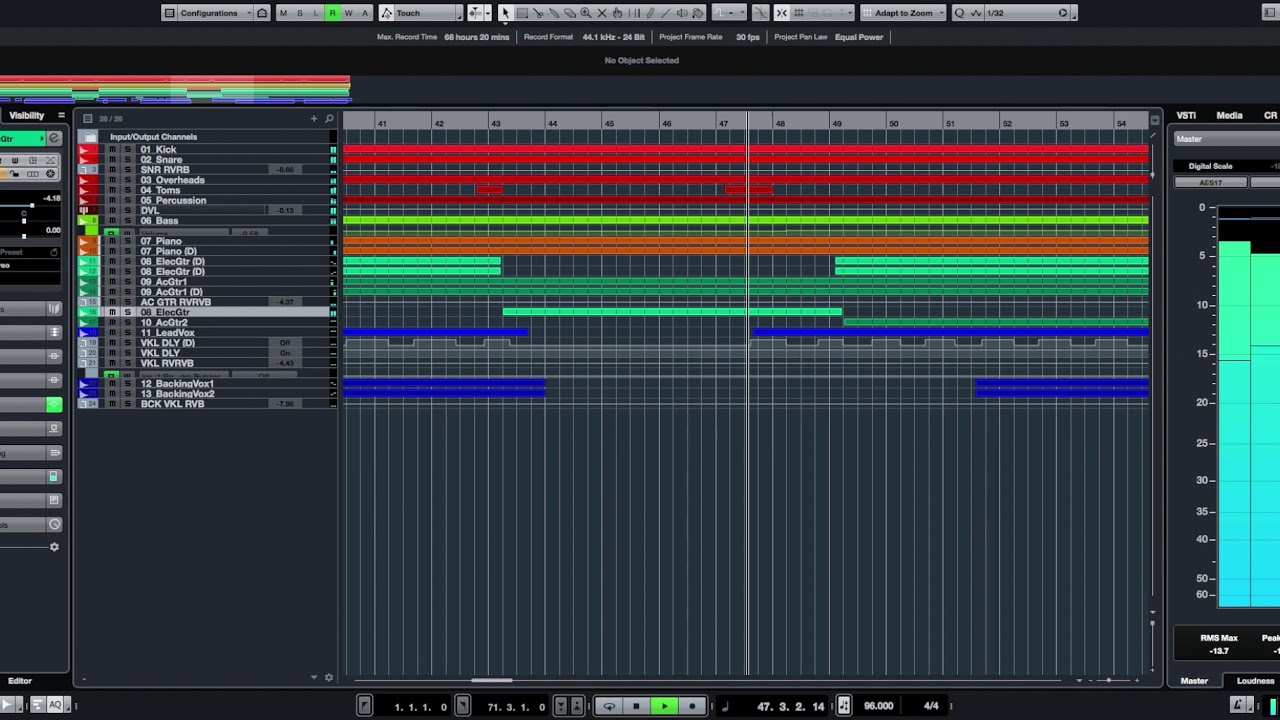This screenshot has height=720, width=1280.
Task: Click bar 50 on the ruler
Action: coord(893,123)
